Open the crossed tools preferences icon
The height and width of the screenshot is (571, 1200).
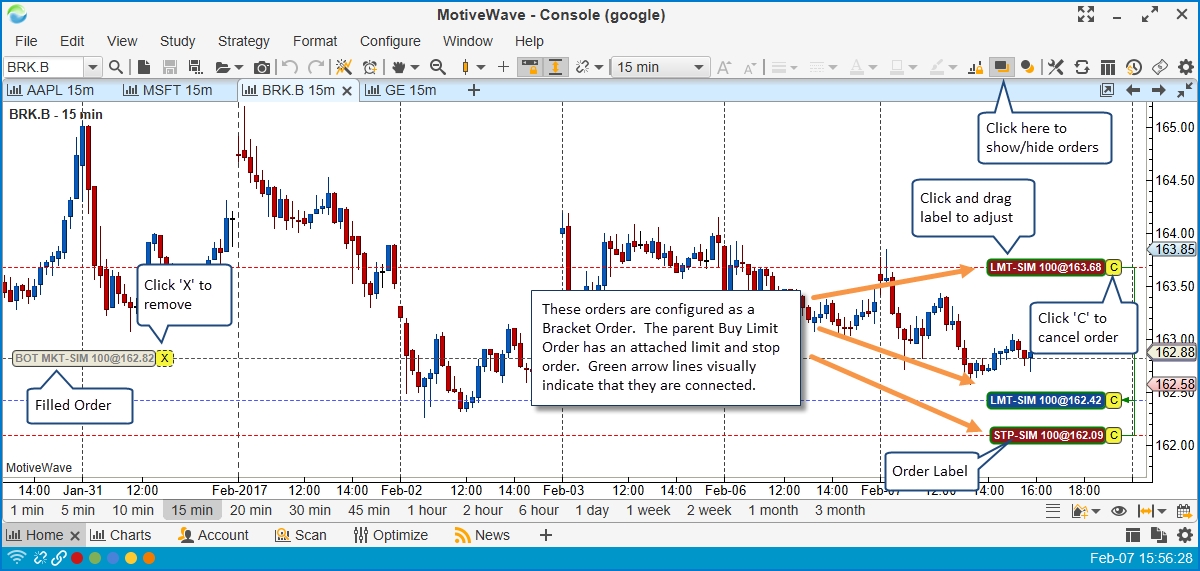pyautogui.click(x=1055, y=67)
